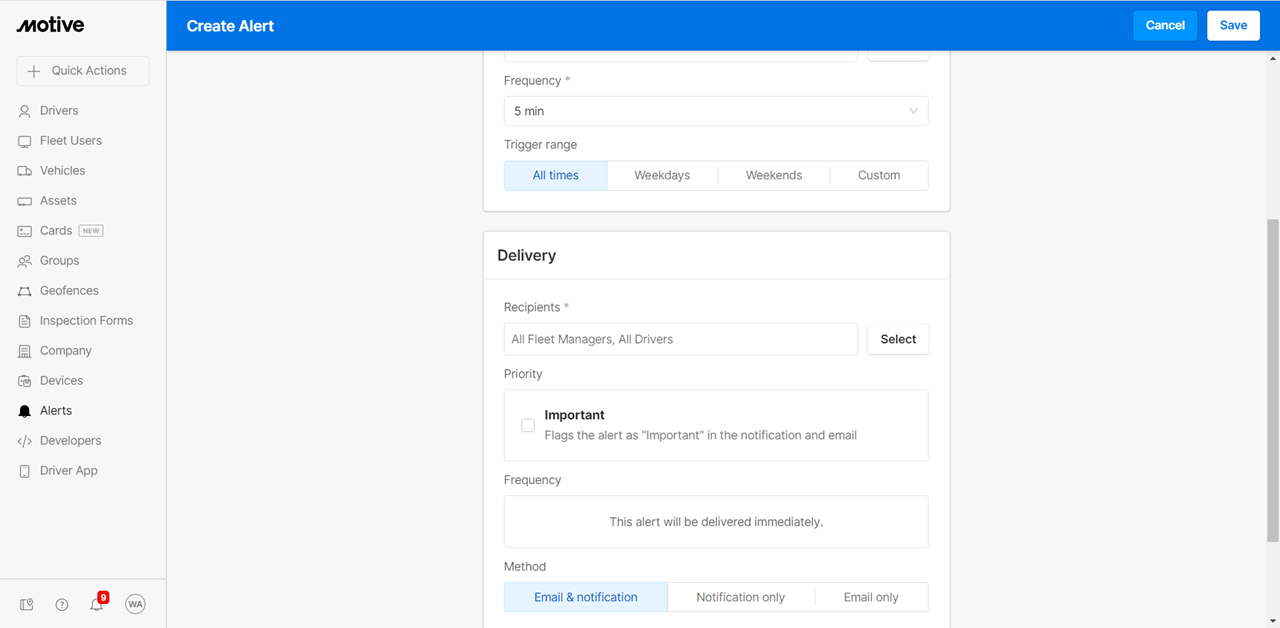Click the Trigger range label

pyautogui.click(x=540, y=145)
